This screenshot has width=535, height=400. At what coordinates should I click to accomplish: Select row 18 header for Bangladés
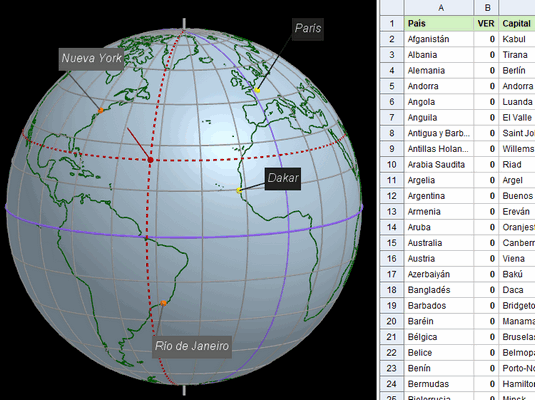point(392,290)
